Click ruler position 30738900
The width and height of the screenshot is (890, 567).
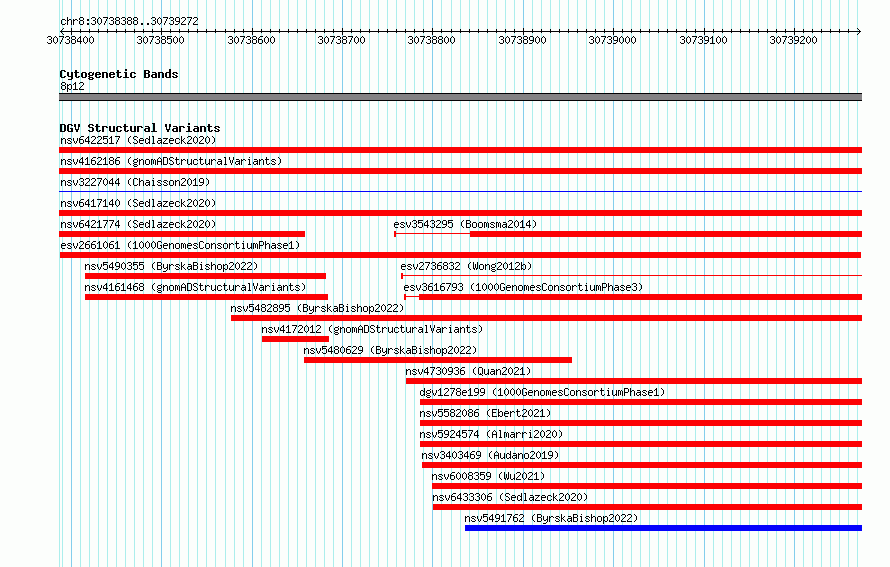(x=522, y=40)
